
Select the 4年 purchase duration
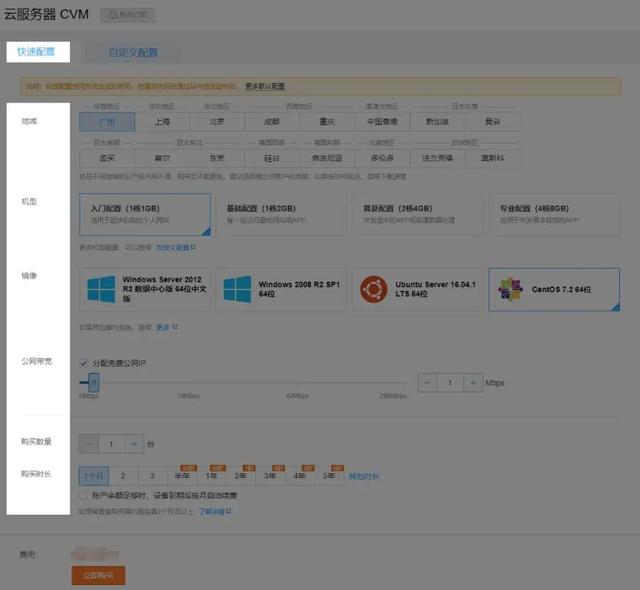point(300,476)
